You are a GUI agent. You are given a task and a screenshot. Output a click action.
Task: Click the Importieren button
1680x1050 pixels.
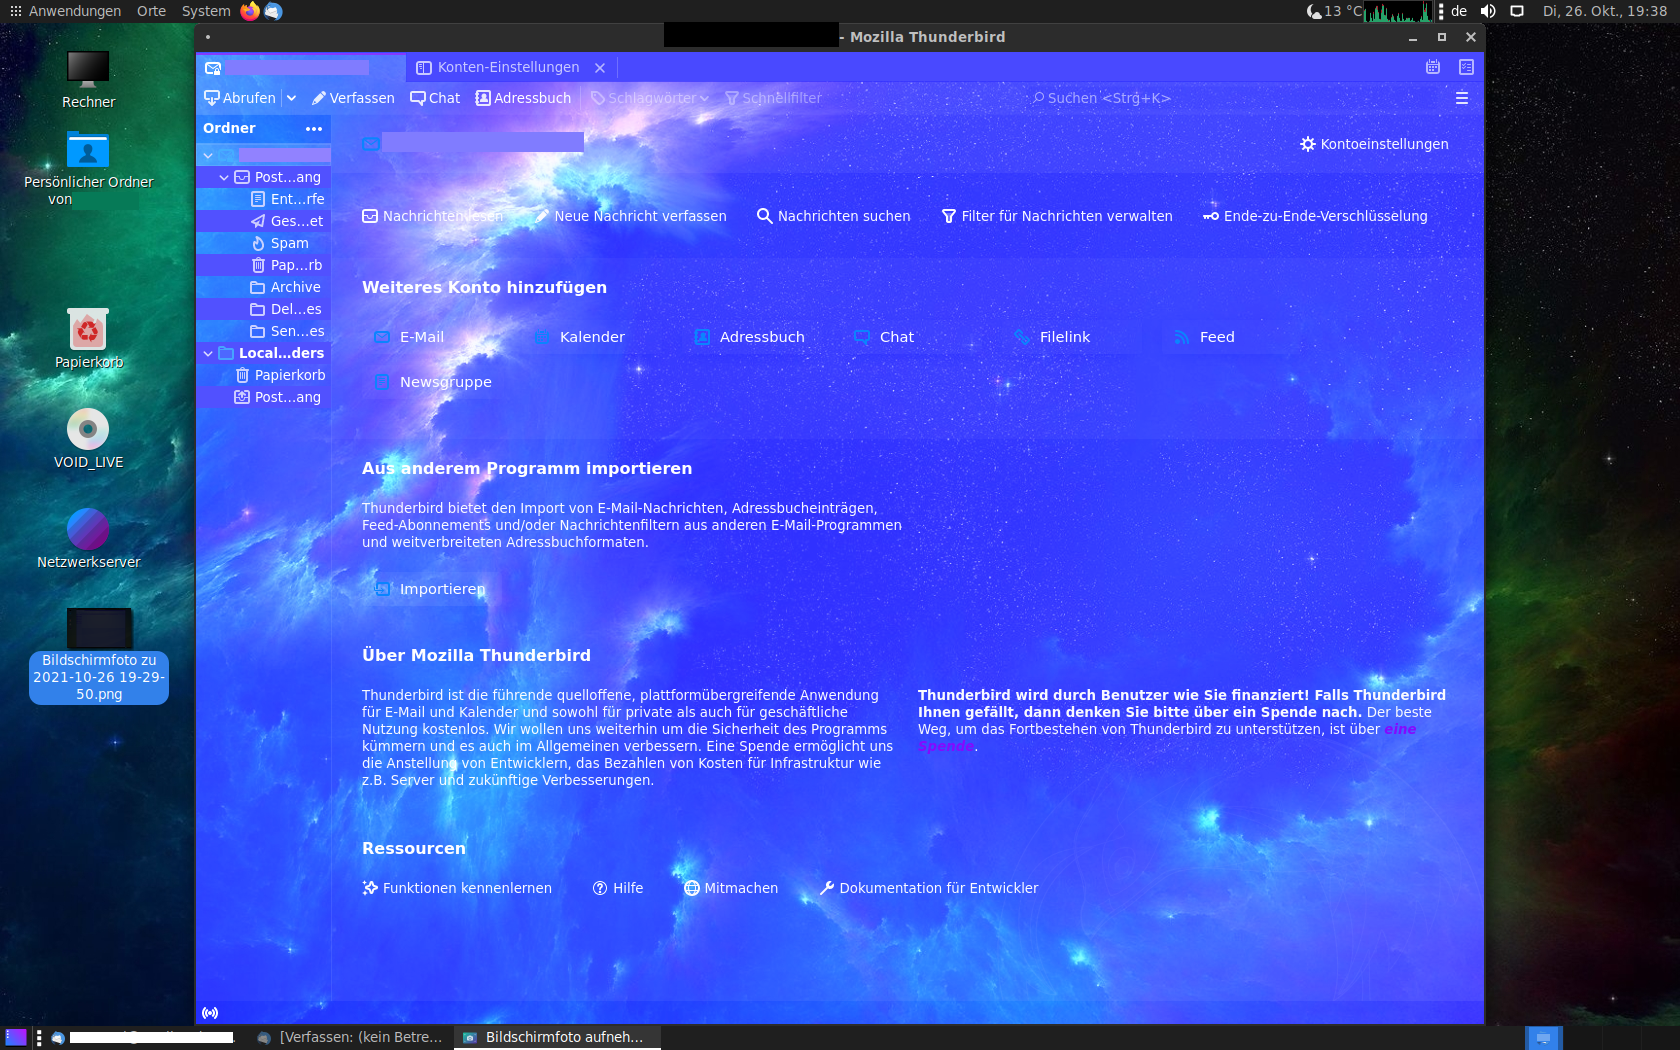click(x=429, y=589)
